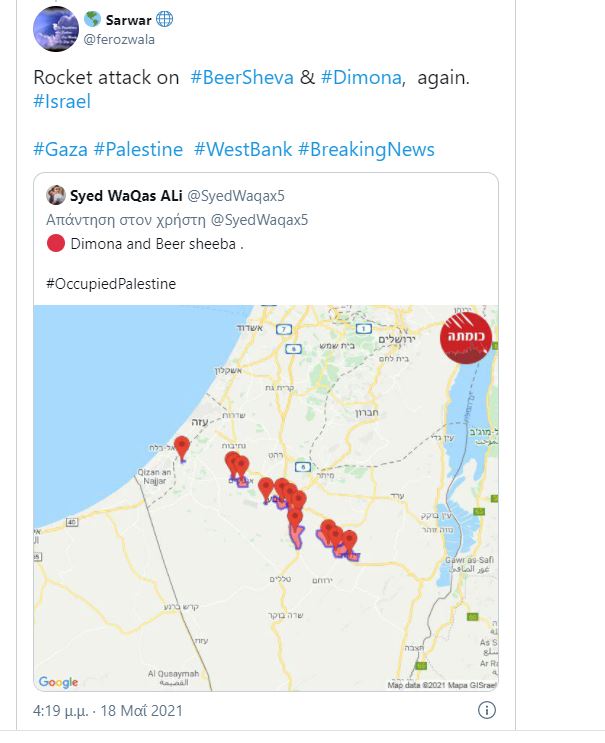Open Sarwar's profile avatar picture

pos(55,29)
